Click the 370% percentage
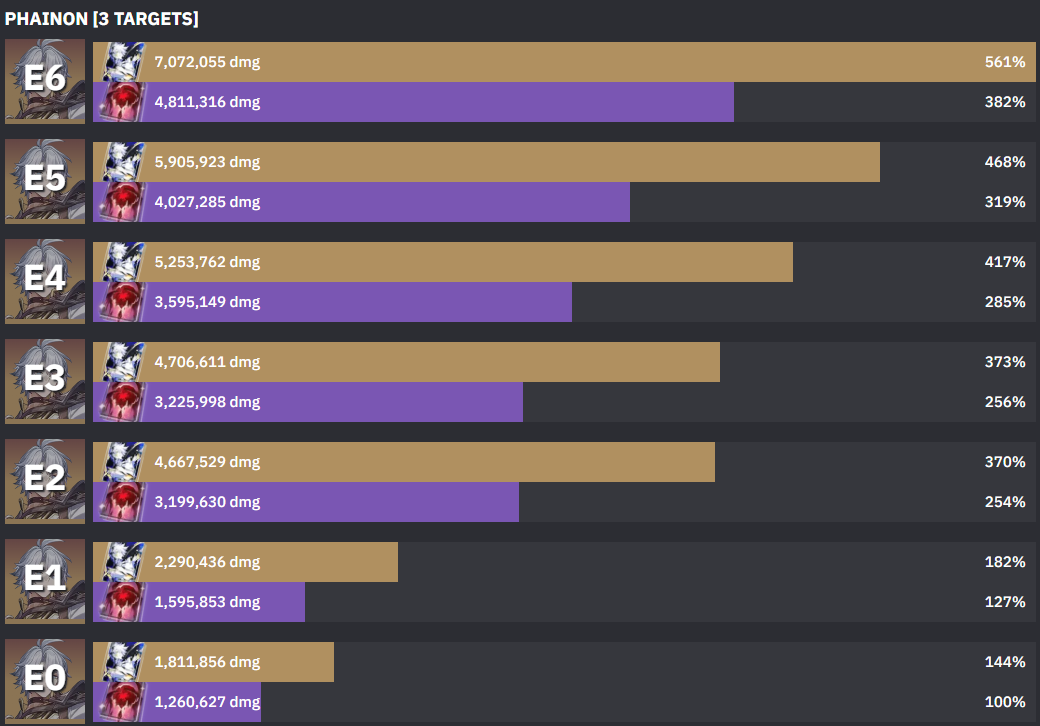Viewport: 1040px width, 726px height. (1006, 462)
